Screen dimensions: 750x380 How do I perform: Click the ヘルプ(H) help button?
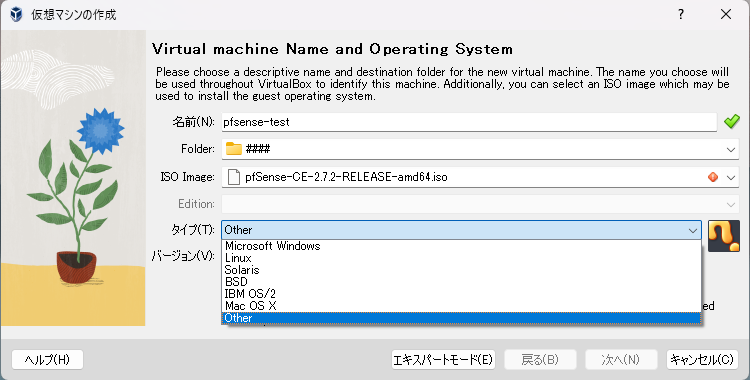click(47, 359)
